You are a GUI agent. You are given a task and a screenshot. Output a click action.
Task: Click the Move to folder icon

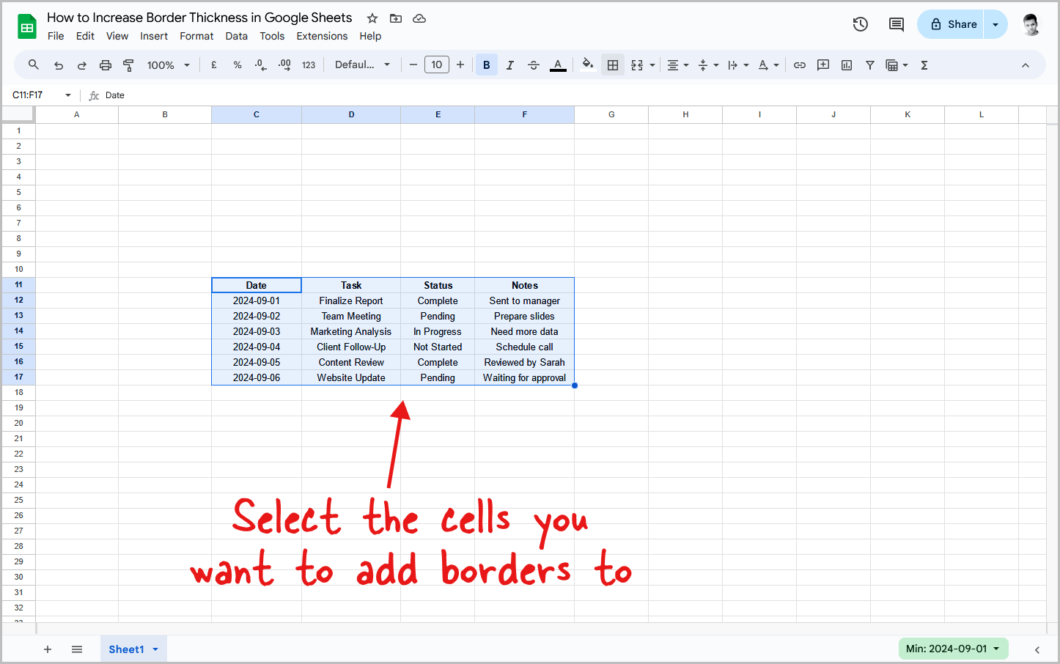point(396,18)
